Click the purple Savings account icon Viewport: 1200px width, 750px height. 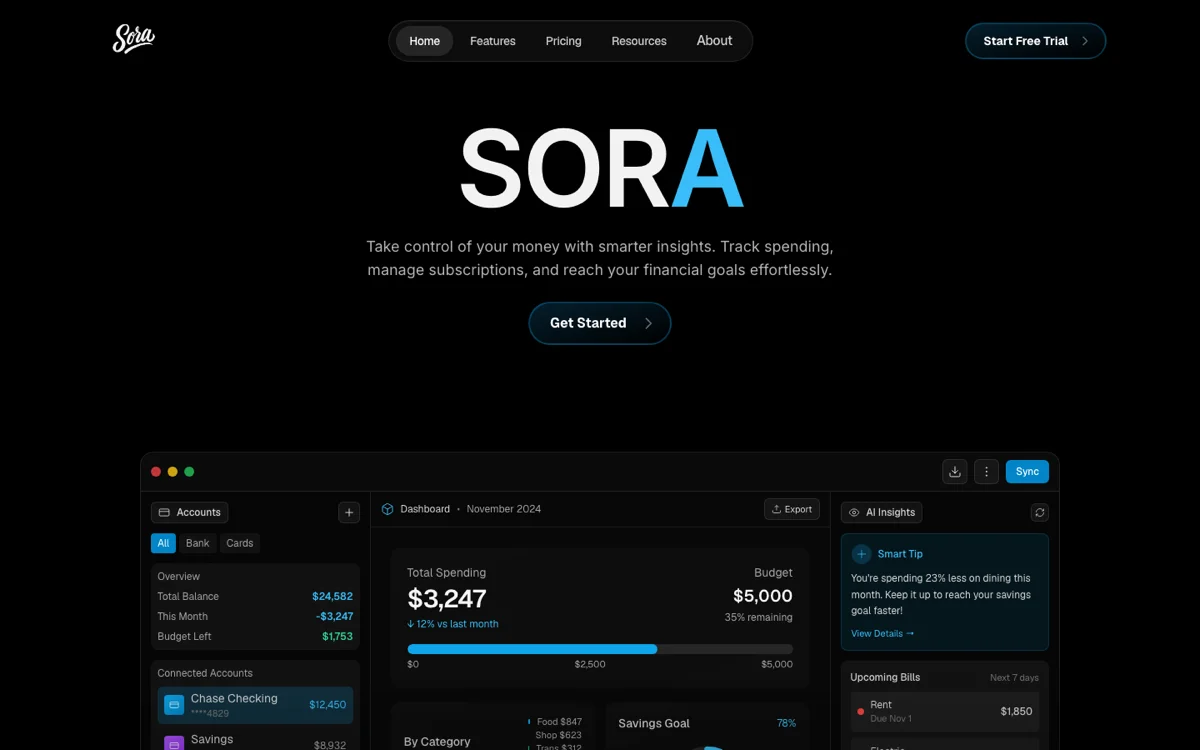tap(174, 743)
